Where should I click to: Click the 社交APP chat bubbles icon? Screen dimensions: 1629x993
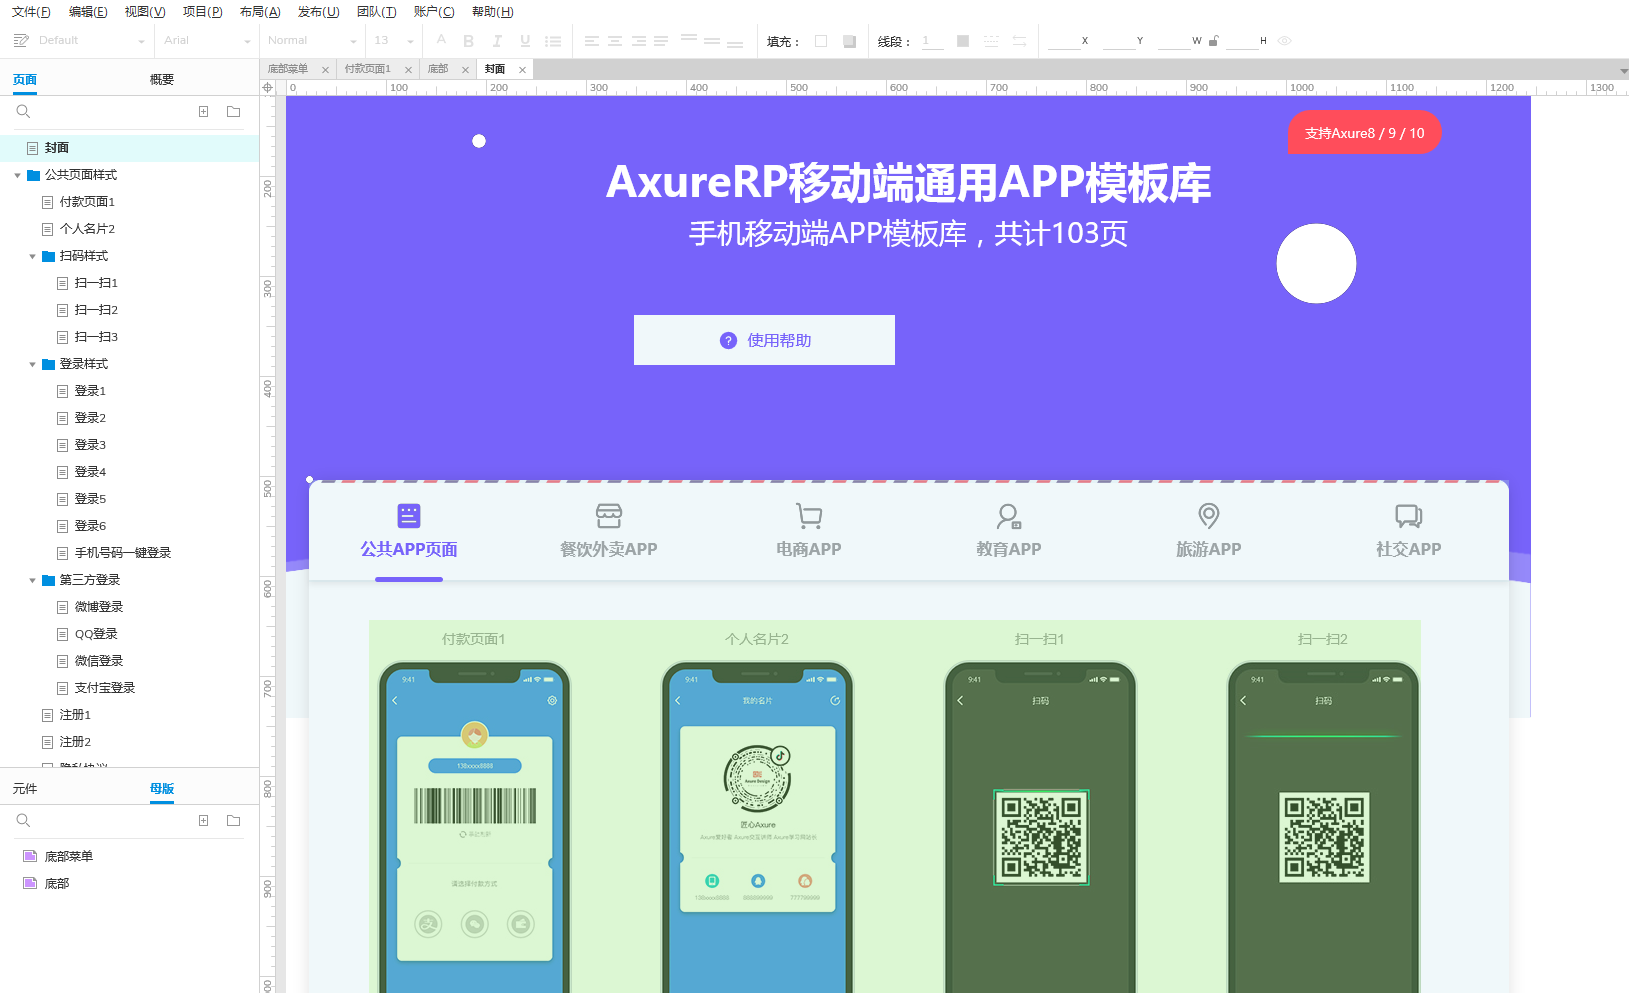(1408, 516)
